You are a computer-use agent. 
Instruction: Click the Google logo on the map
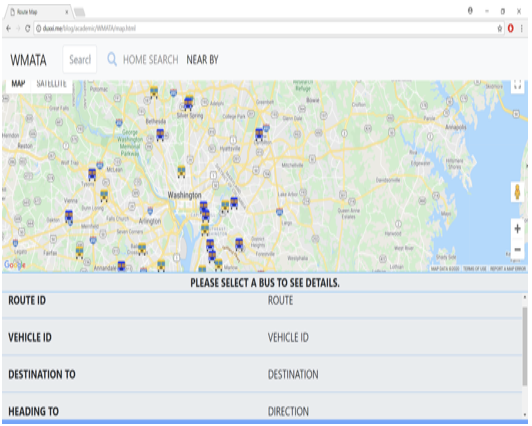coord(15,265)
